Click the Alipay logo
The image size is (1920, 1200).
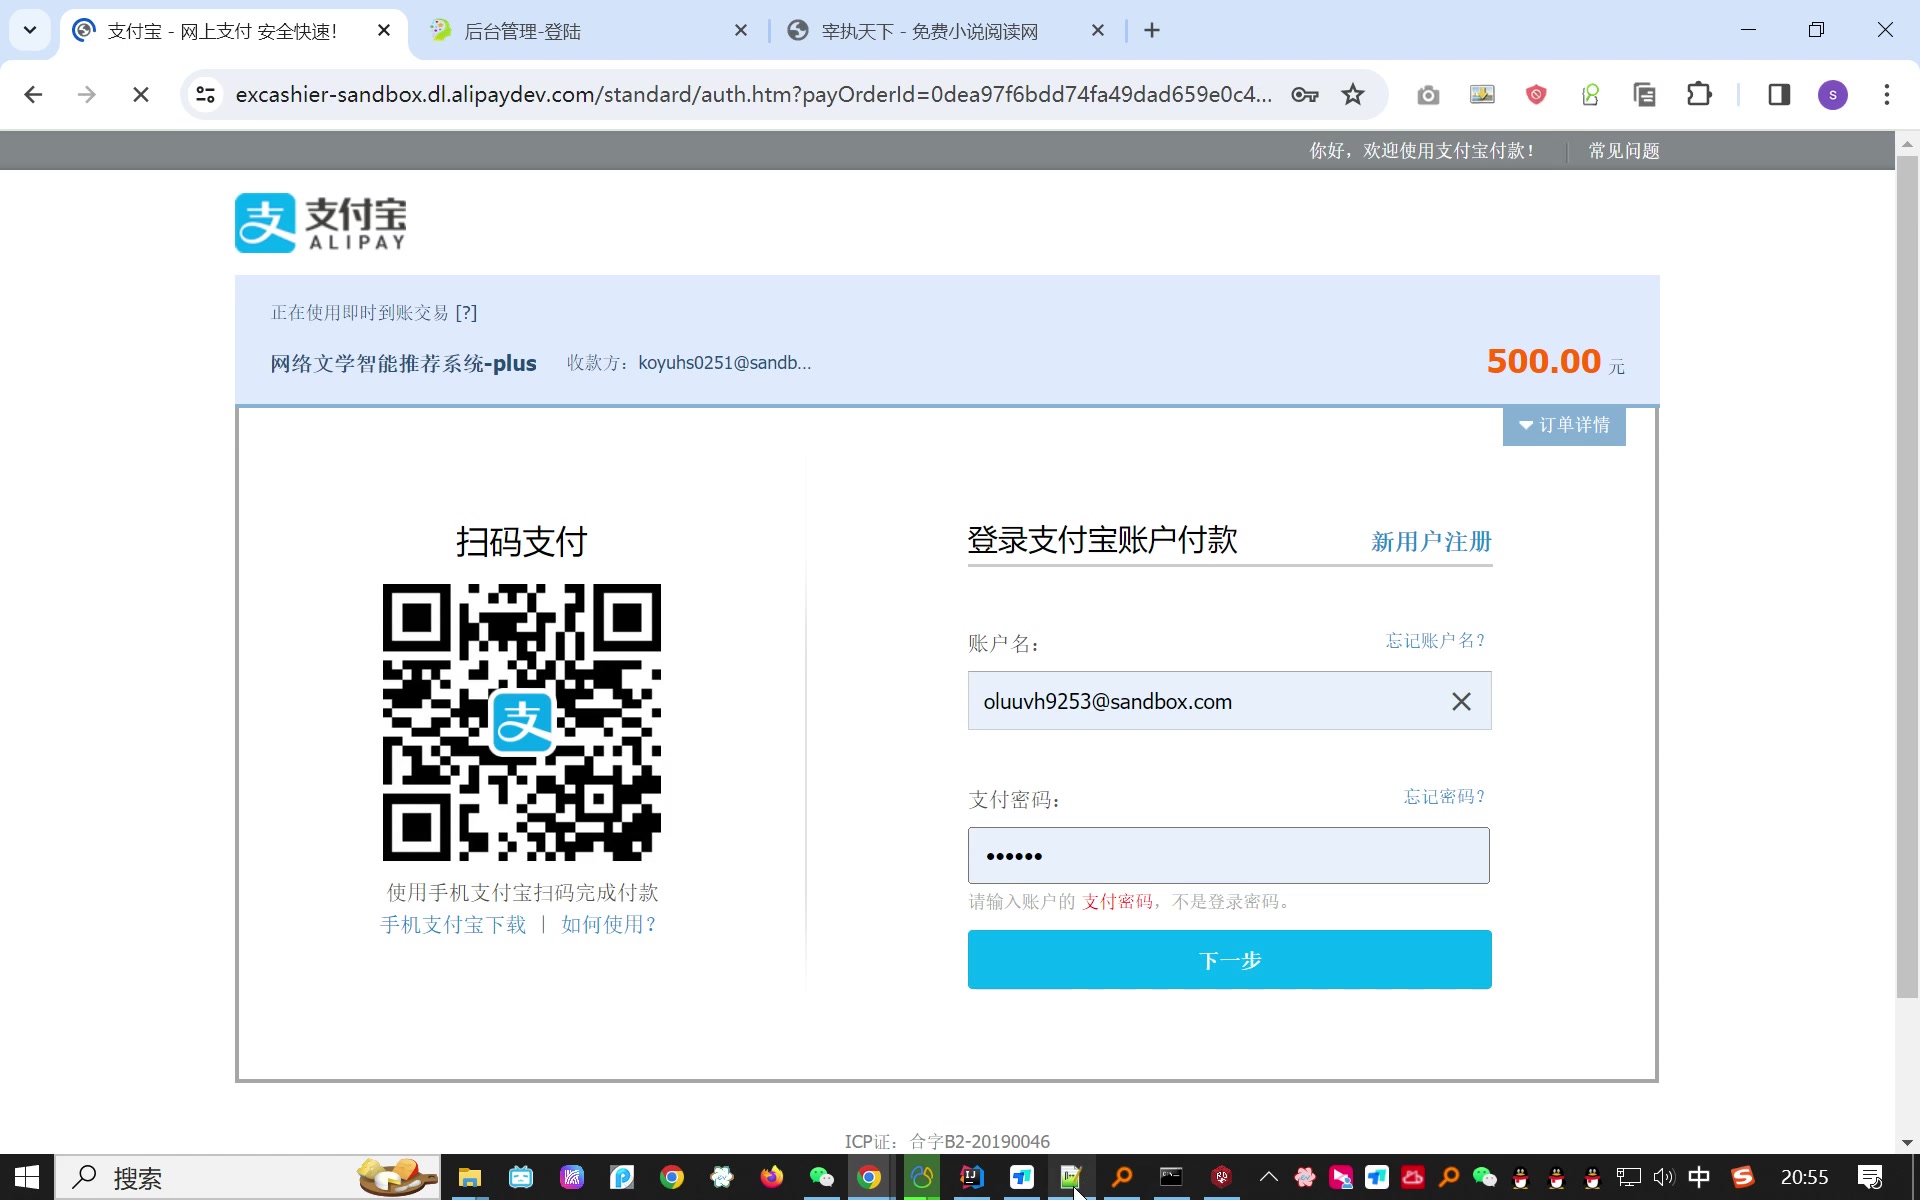[x=321, y=223]
